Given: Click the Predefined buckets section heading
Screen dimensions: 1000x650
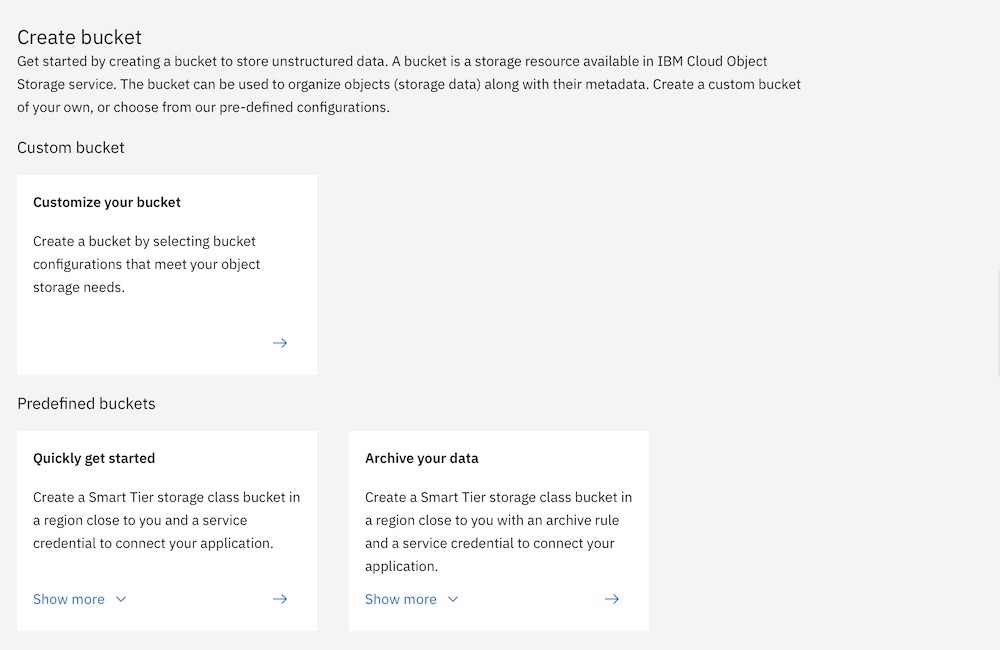Looking at the screenshot, I should 86,403.
